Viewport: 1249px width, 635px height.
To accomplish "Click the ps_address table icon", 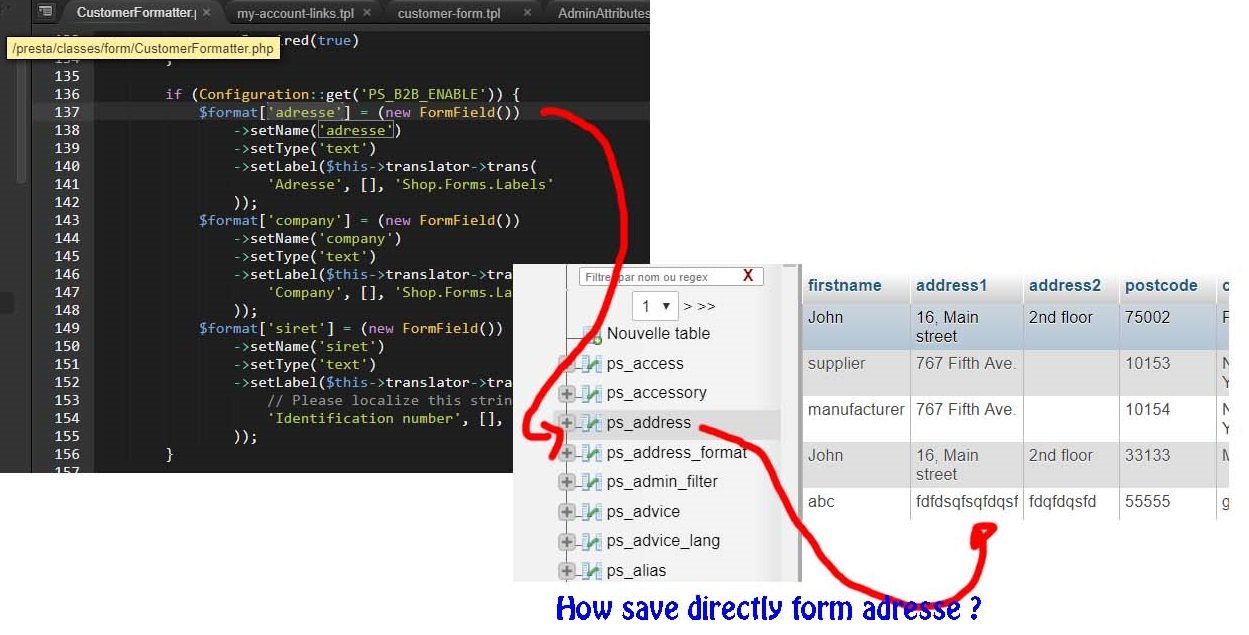I will 591,423.
